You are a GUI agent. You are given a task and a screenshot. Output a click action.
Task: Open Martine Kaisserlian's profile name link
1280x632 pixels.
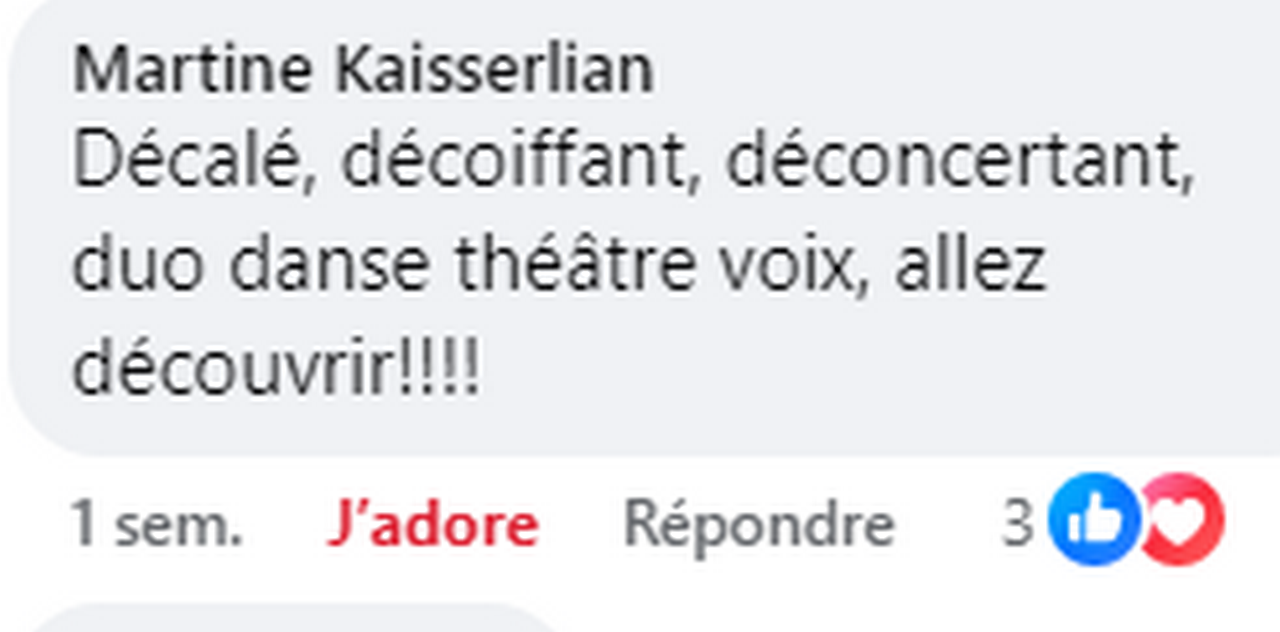363,70
